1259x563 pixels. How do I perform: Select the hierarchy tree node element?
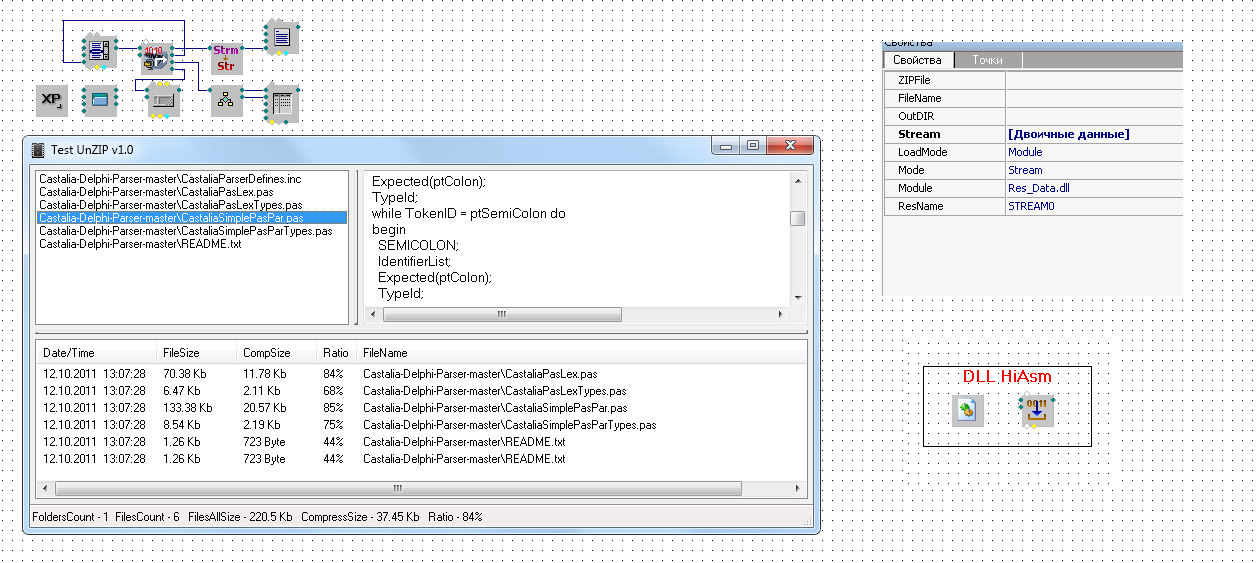[x=226, y=100]
